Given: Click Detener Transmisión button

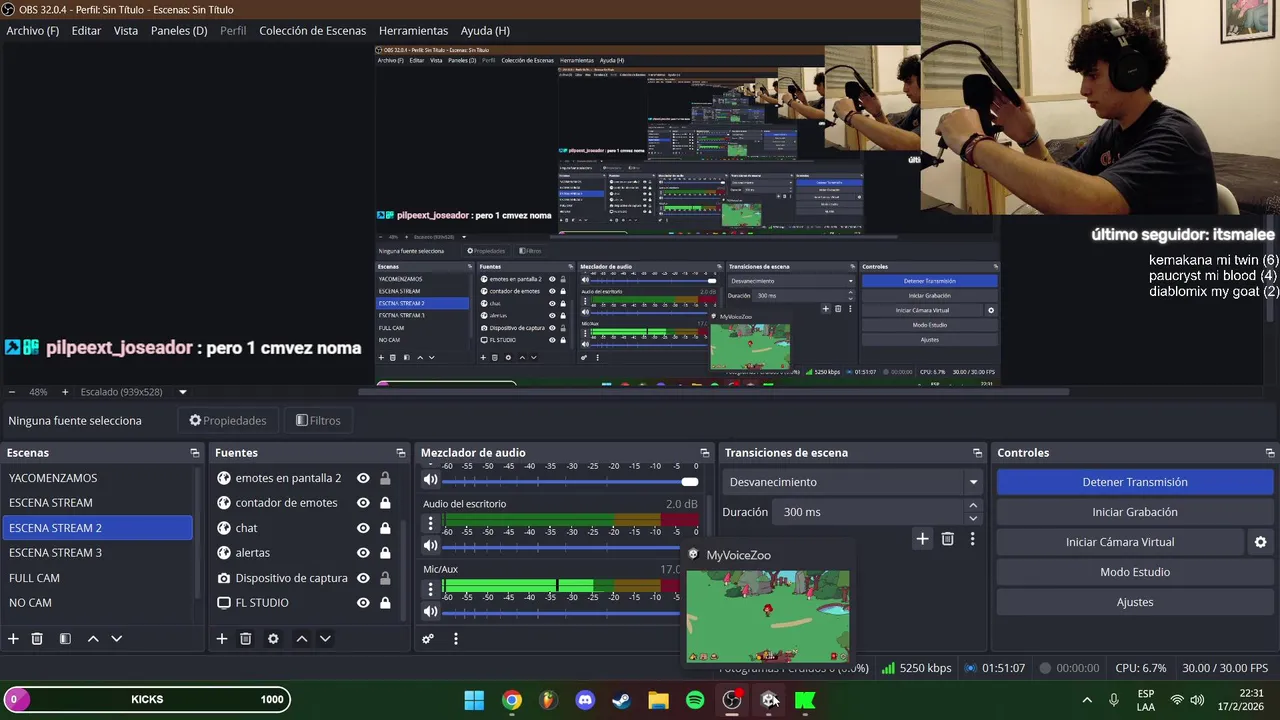Looking at the screenshot, I should pos(1134,482).
